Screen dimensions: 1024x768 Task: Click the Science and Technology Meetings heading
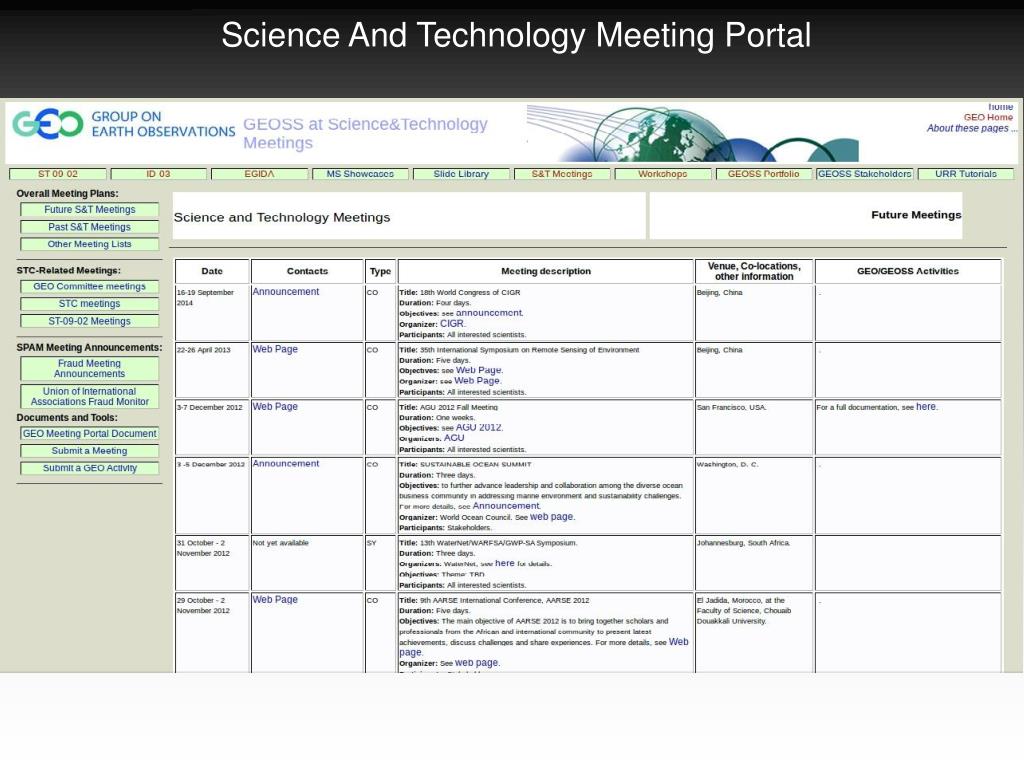(x=281, y=217)
